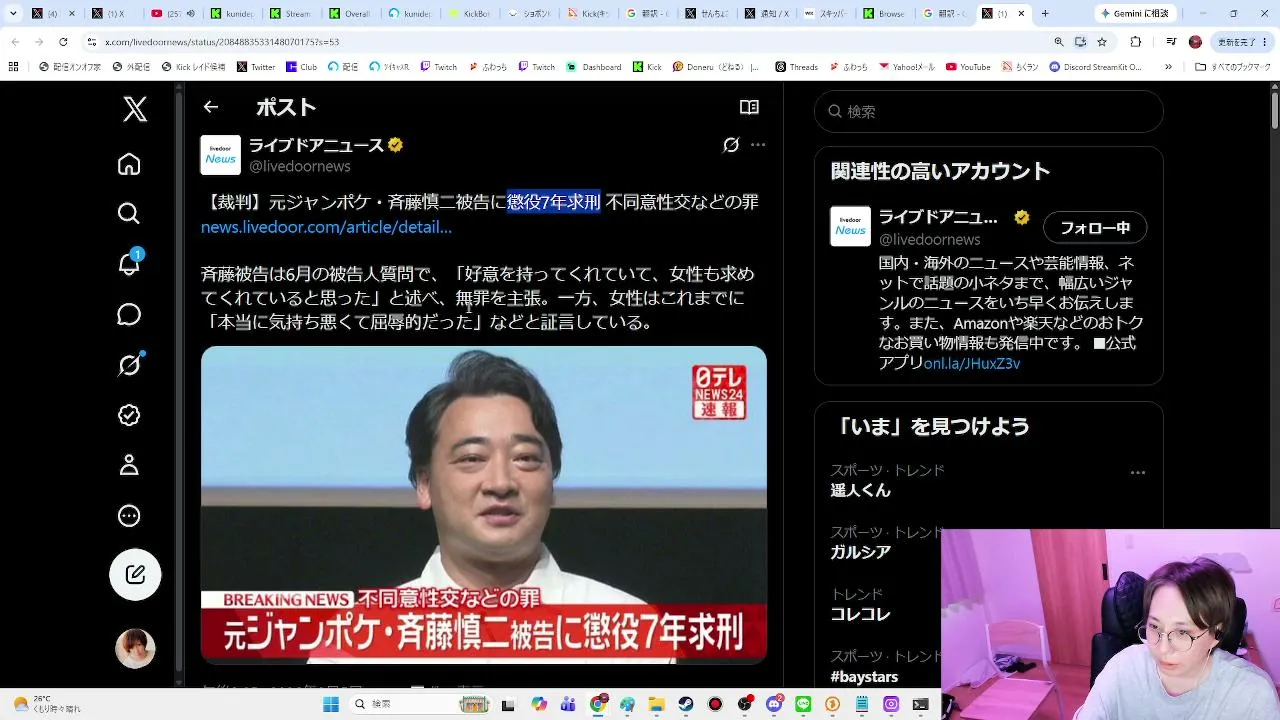Open the ライブドアニュース profile name on the post

tap(316, 145)
